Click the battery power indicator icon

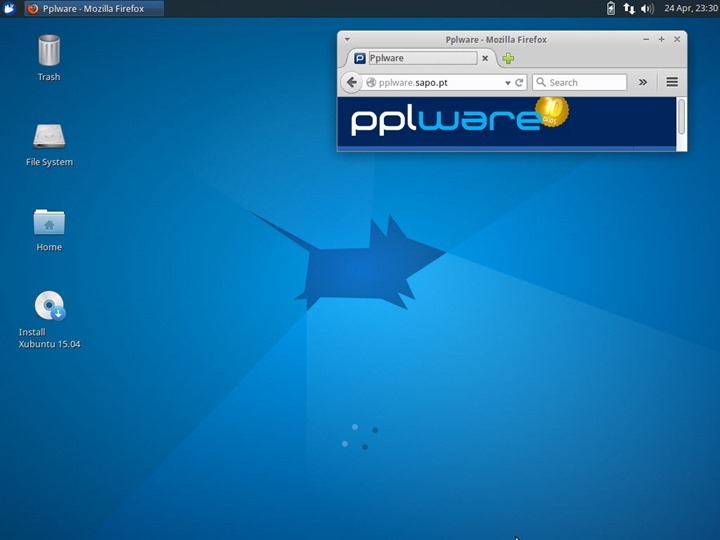tap(611, 8)
